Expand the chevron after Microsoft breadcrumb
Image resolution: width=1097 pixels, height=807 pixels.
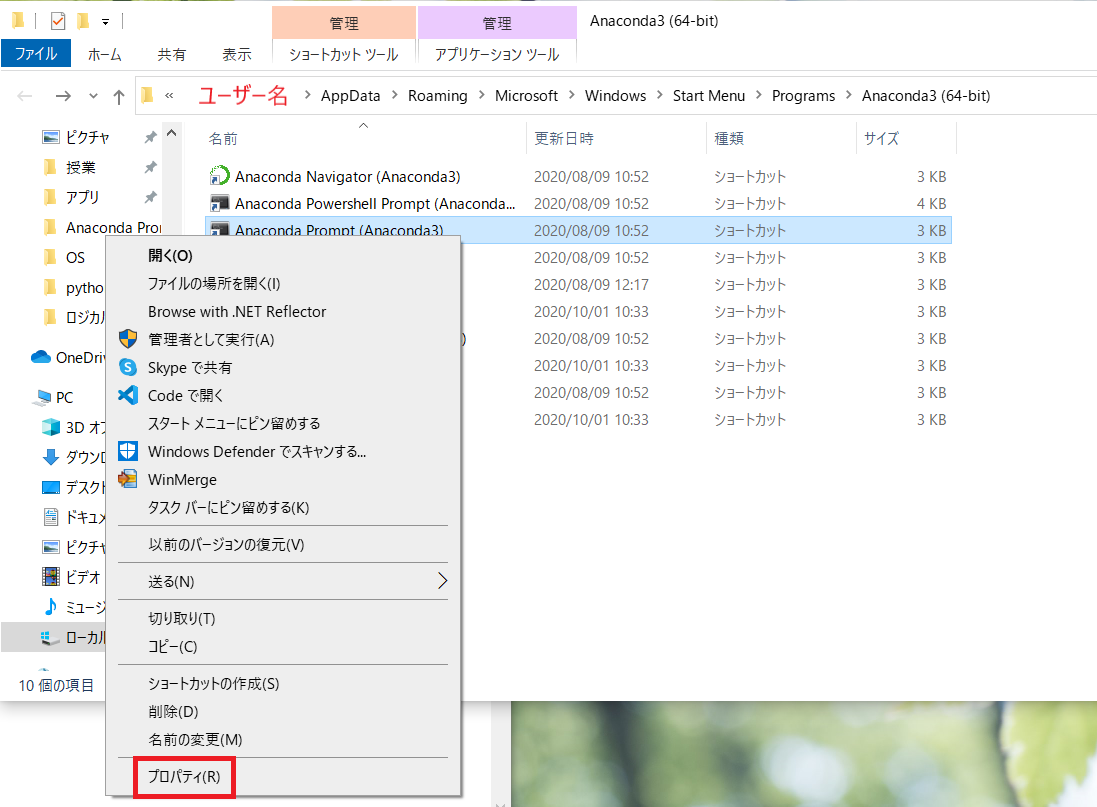coord(572,95)
